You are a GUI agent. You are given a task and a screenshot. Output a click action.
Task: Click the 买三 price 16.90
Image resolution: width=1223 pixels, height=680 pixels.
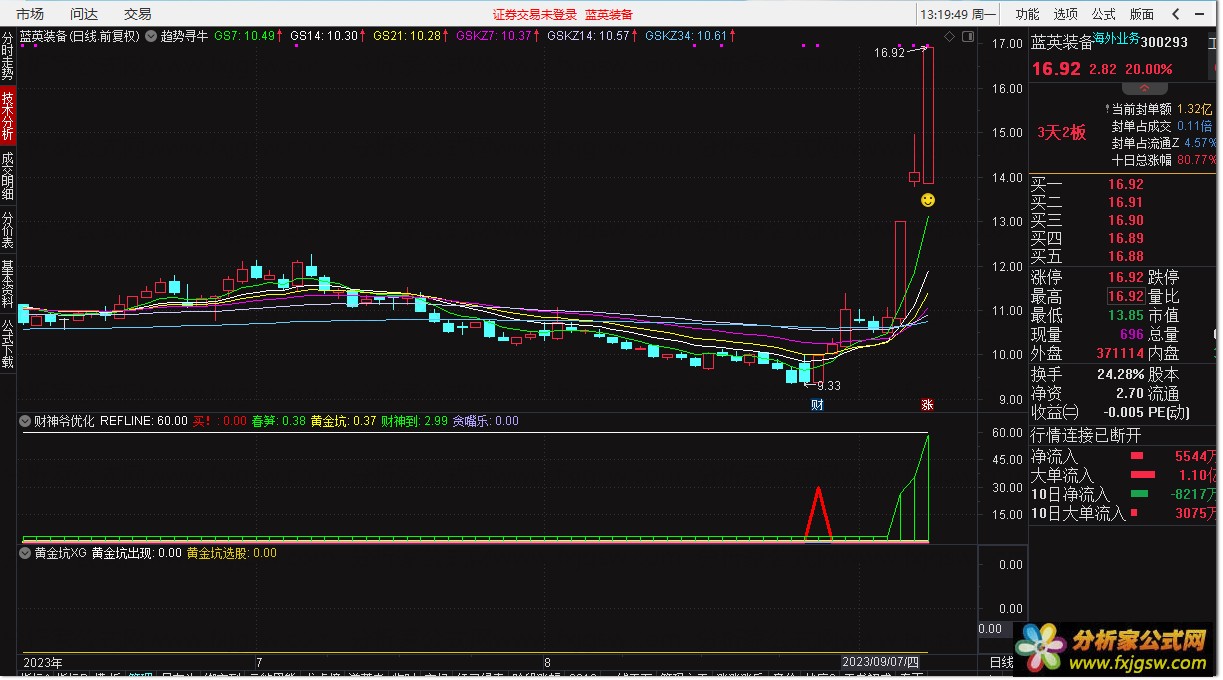pos(1125,220)
